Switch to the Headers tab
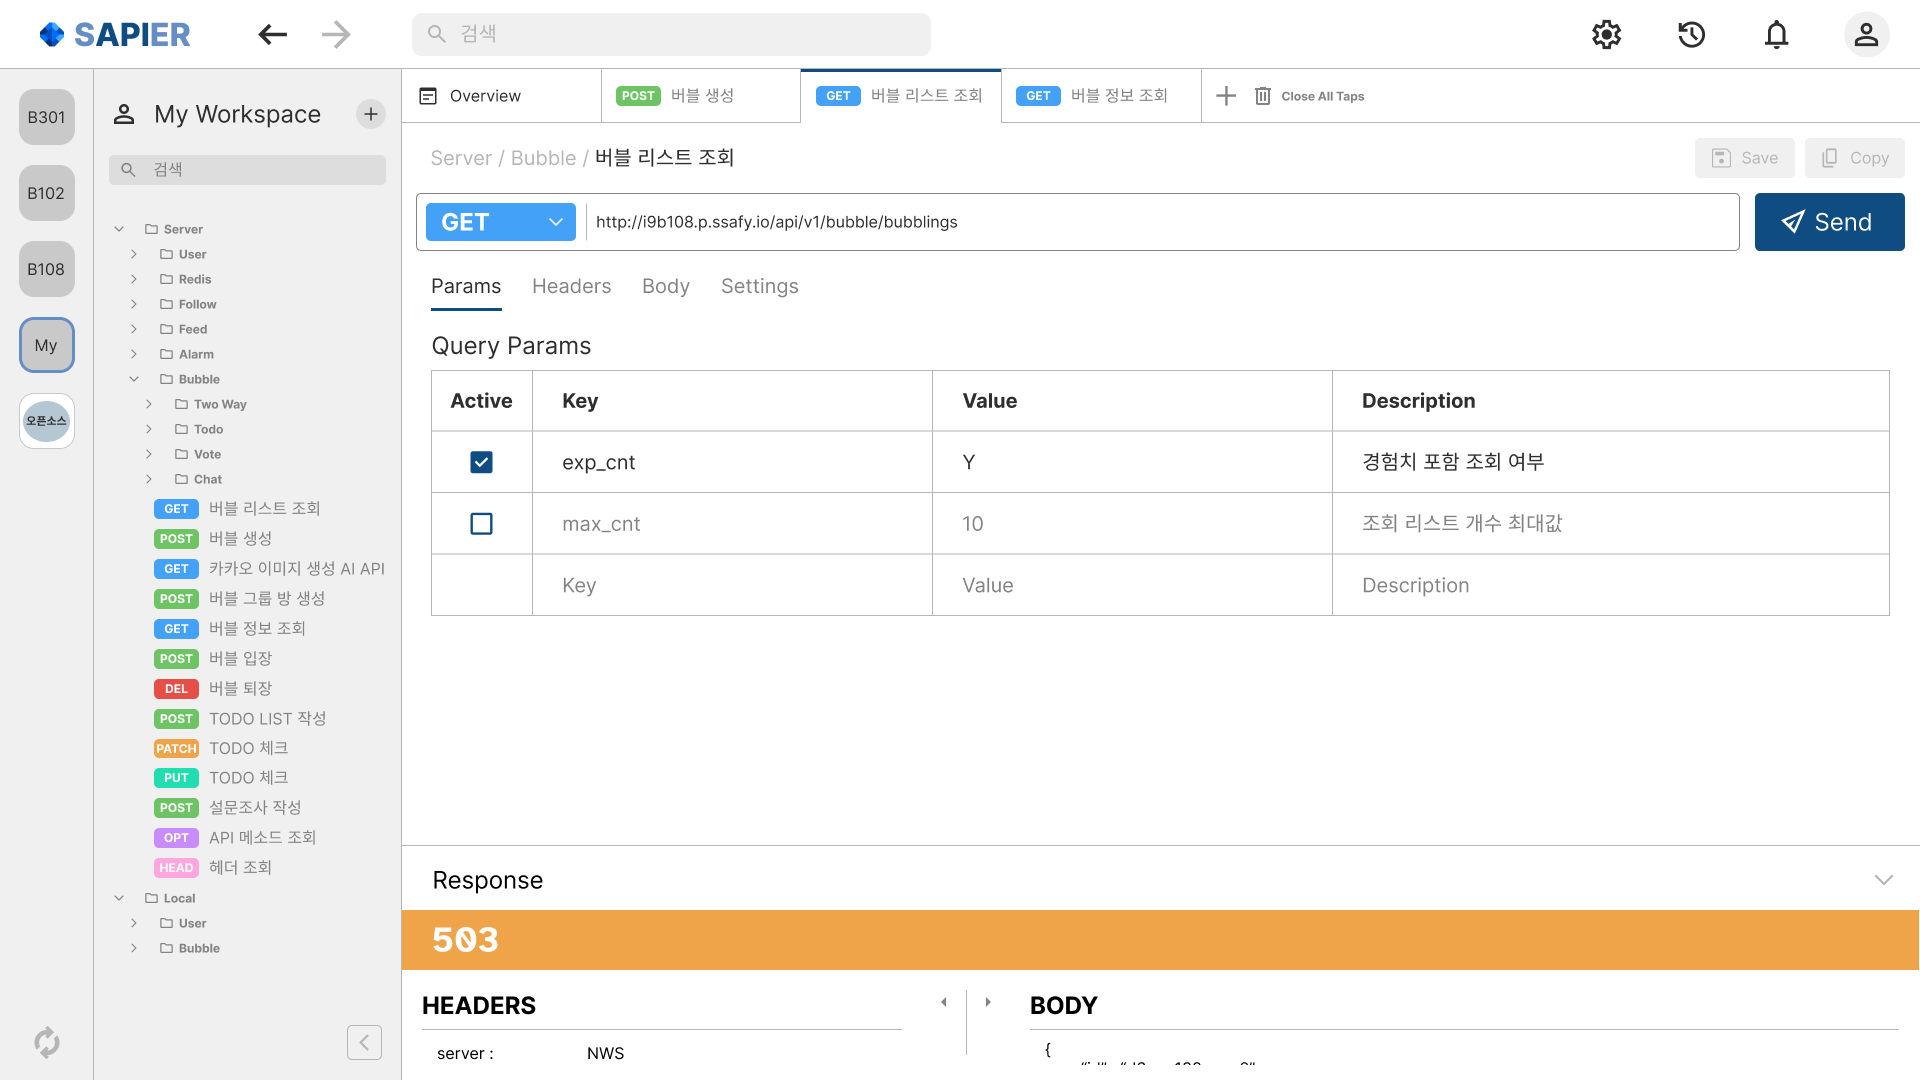The image size is (1920, 1080). tap(571, 286)
